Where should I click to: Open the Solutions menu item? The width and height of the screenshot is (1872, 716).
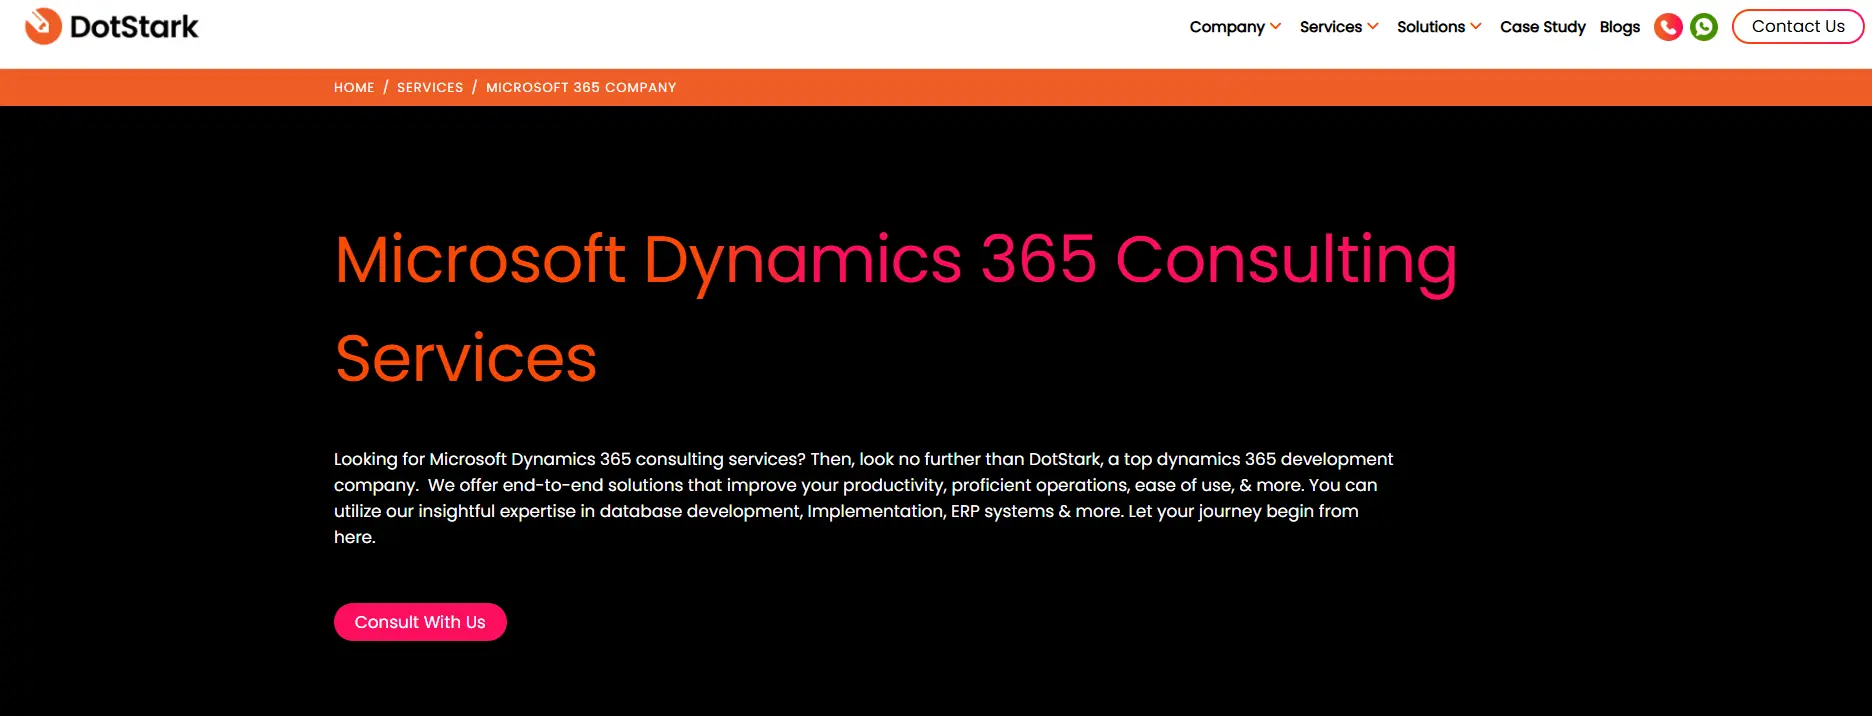click(1431, 27)
